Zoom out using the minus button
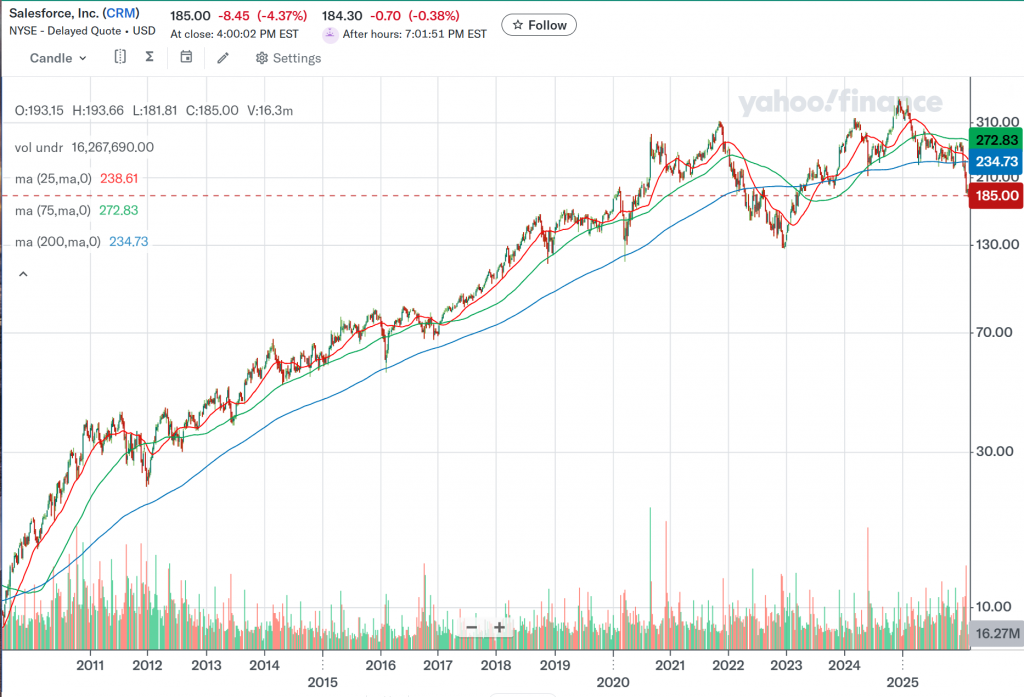Viewport: 1024px width, 697px height. (471, 628)
